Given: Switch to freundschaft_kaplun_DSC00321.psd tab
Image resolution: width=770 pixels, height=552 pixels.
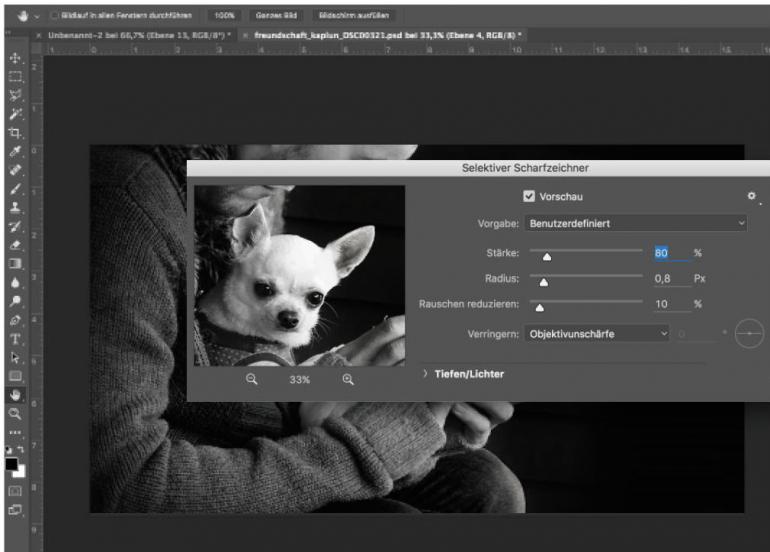Looking at the screenshot, I should click(x=387, y=35).
